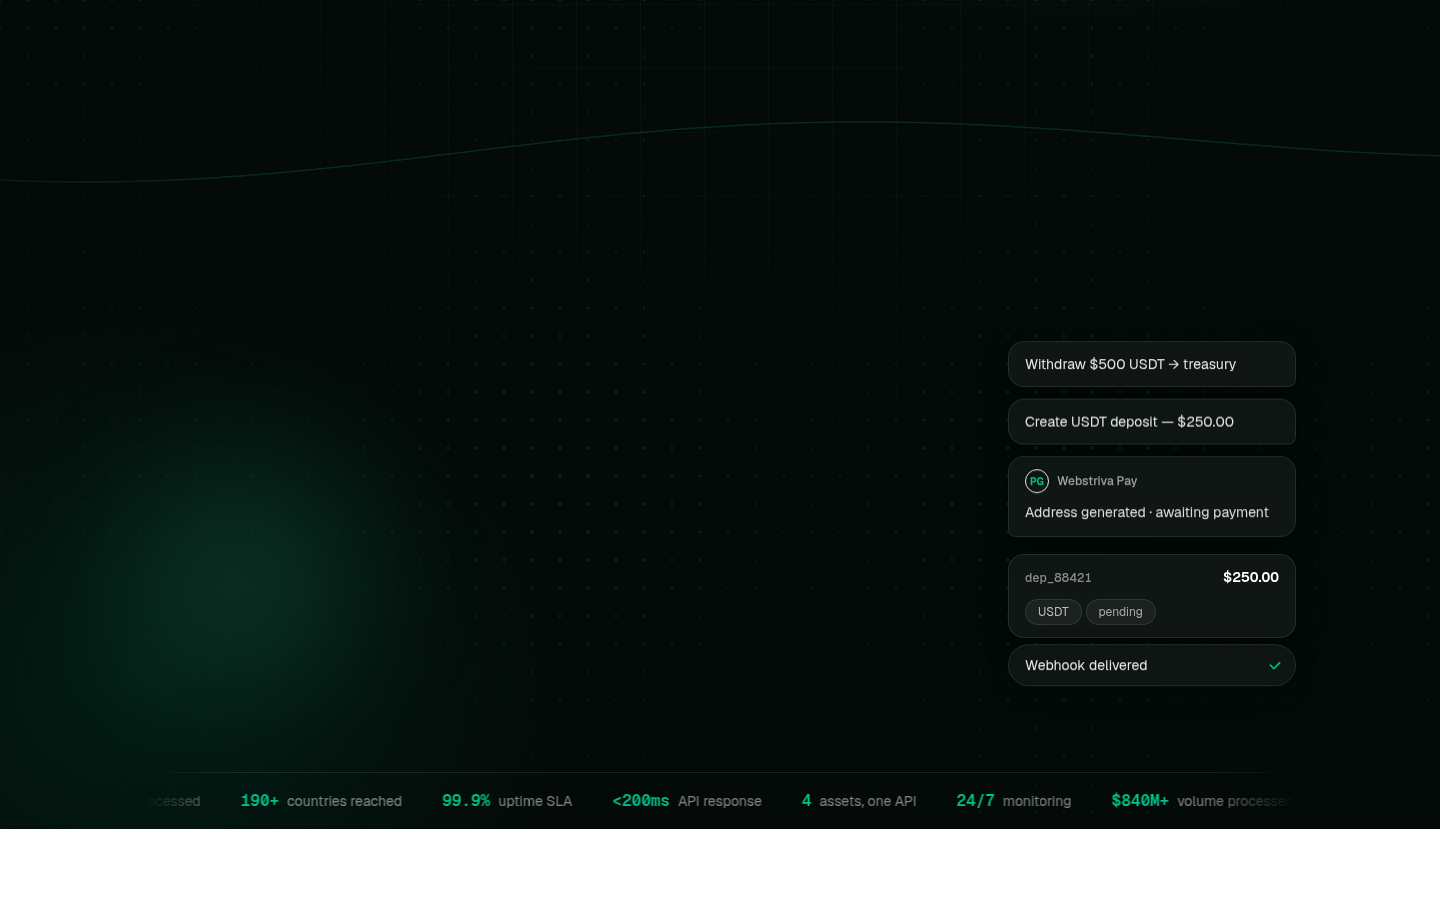
Task: Click the USDT tag pill
Action: (x=1053, y=612)
